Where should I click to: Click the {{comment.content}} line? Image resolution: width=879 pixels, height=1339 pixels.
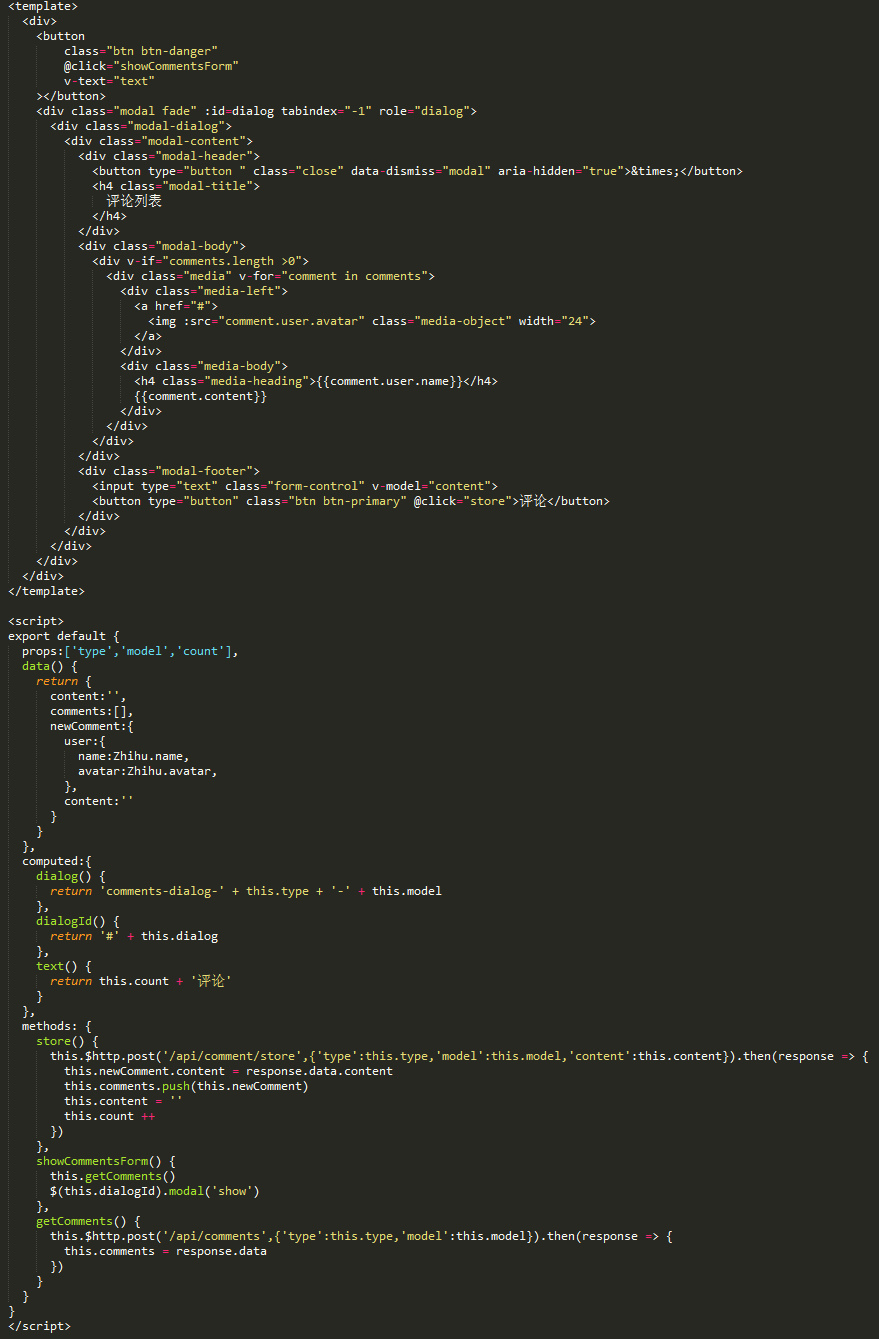pos(200,396)
